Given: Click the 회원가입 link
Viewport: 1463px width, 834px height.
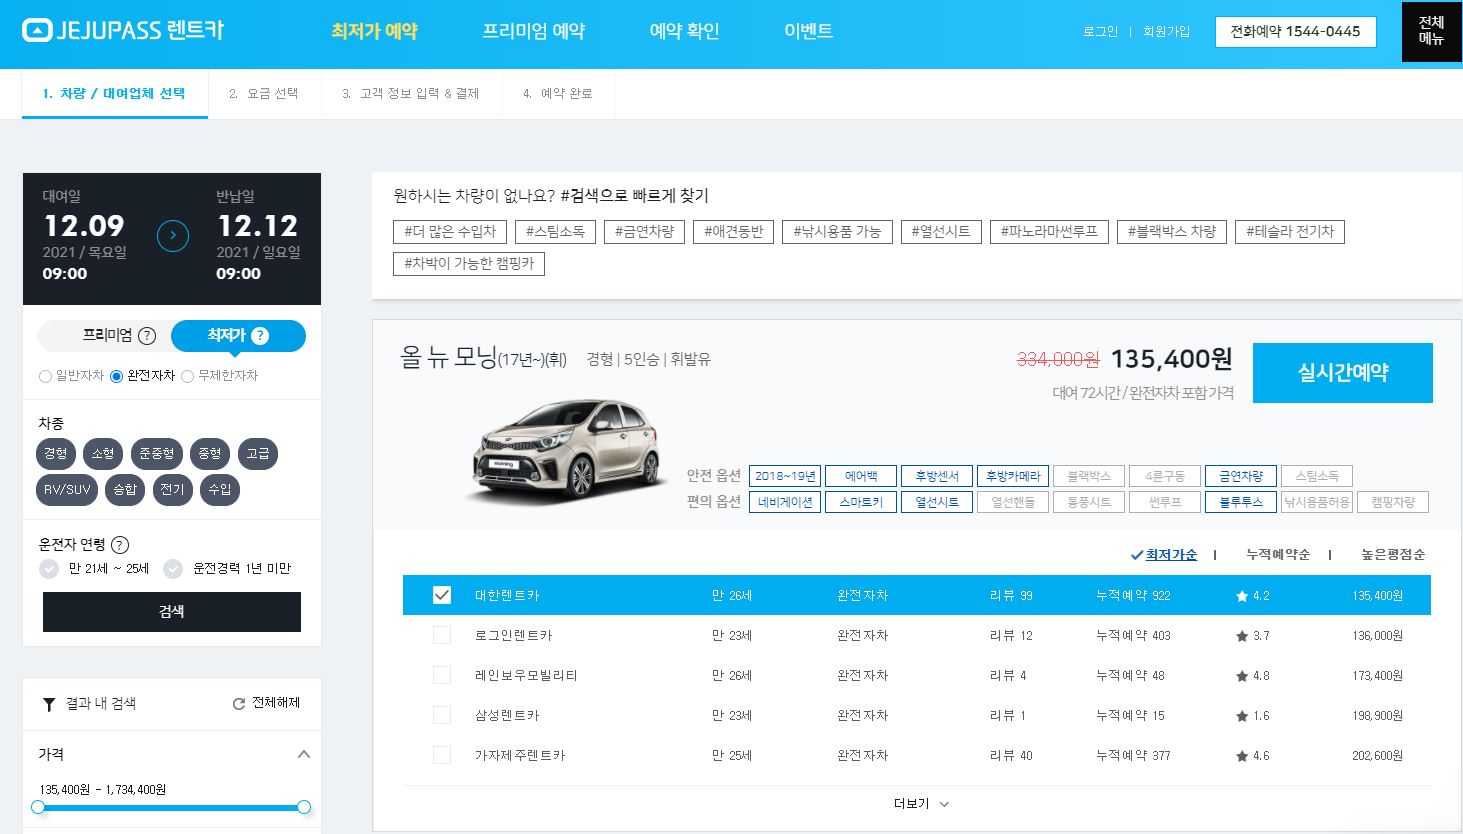Looking at the screenshot, I should 1167,32.
